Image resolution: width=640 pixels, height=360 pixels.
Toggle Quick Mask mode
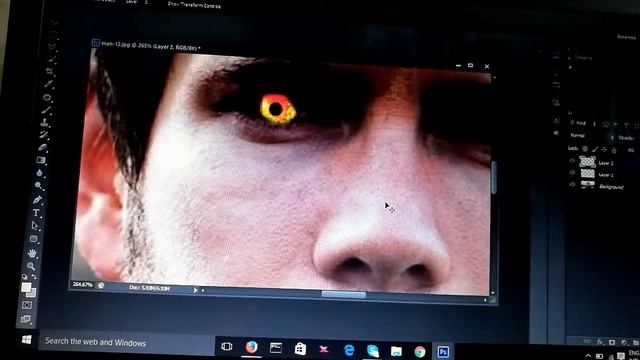pos(27,305)
